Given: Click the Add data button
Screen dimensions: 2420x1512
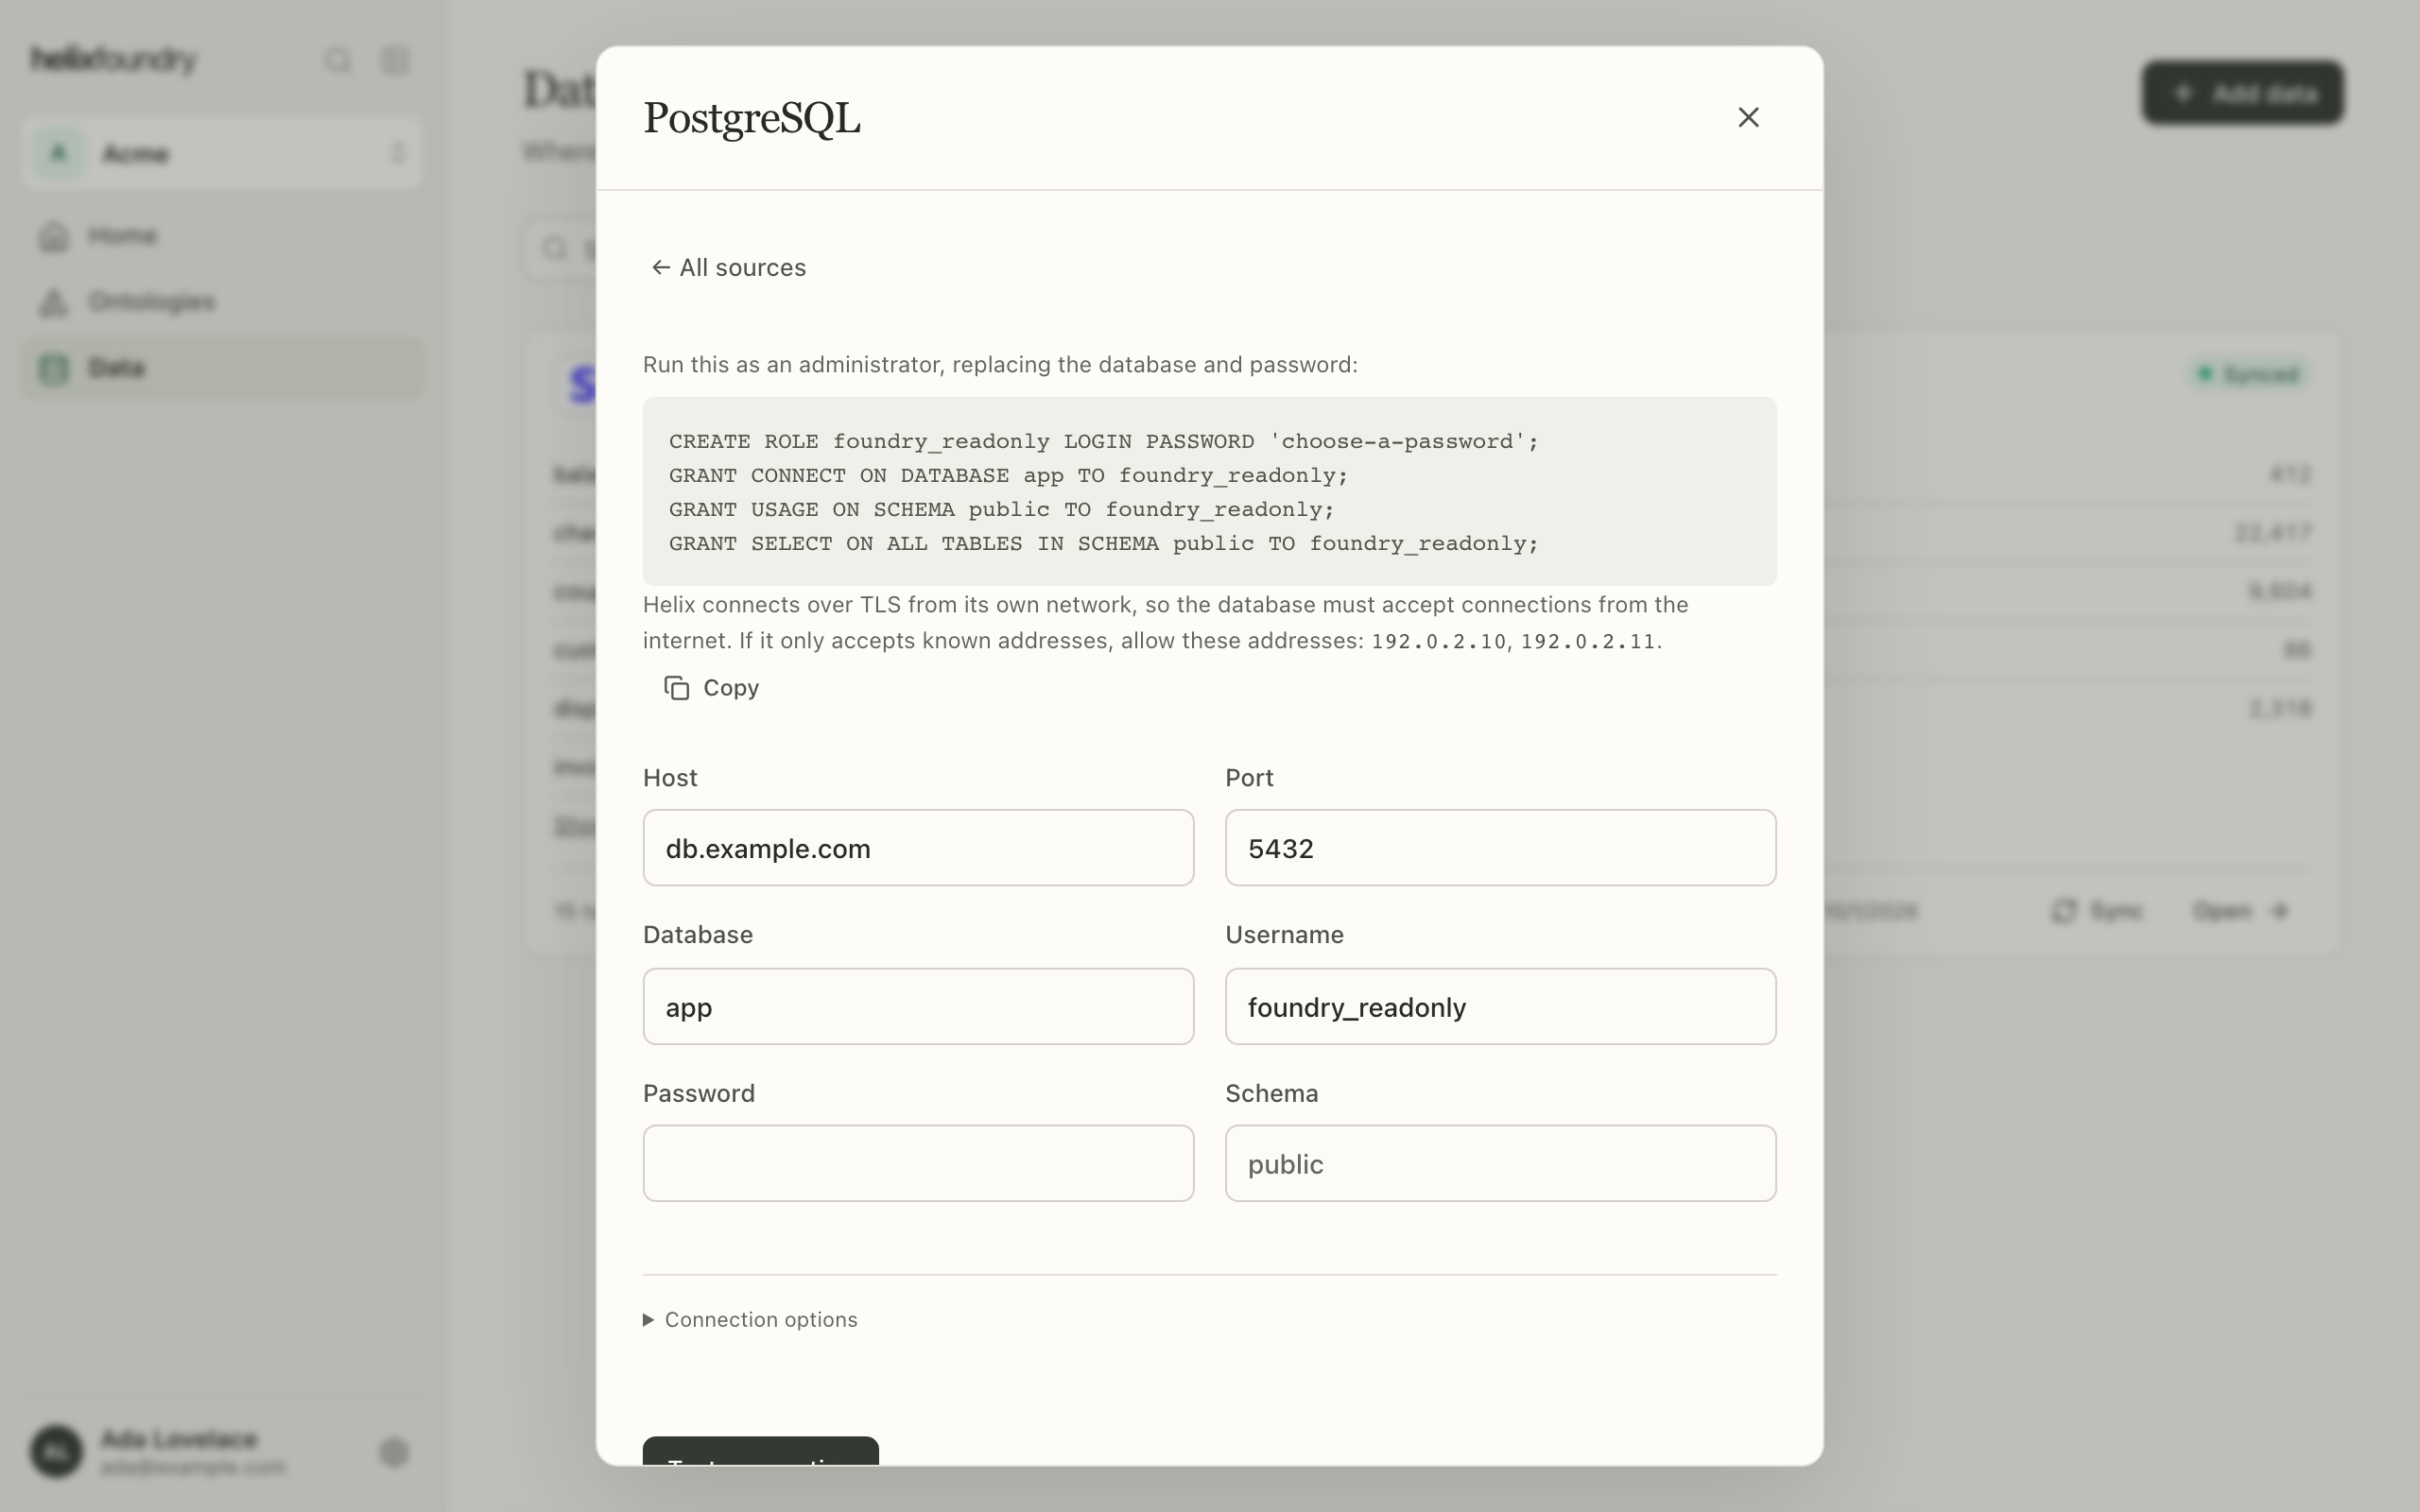Looking at the screenshot, I should point(2243,93).
